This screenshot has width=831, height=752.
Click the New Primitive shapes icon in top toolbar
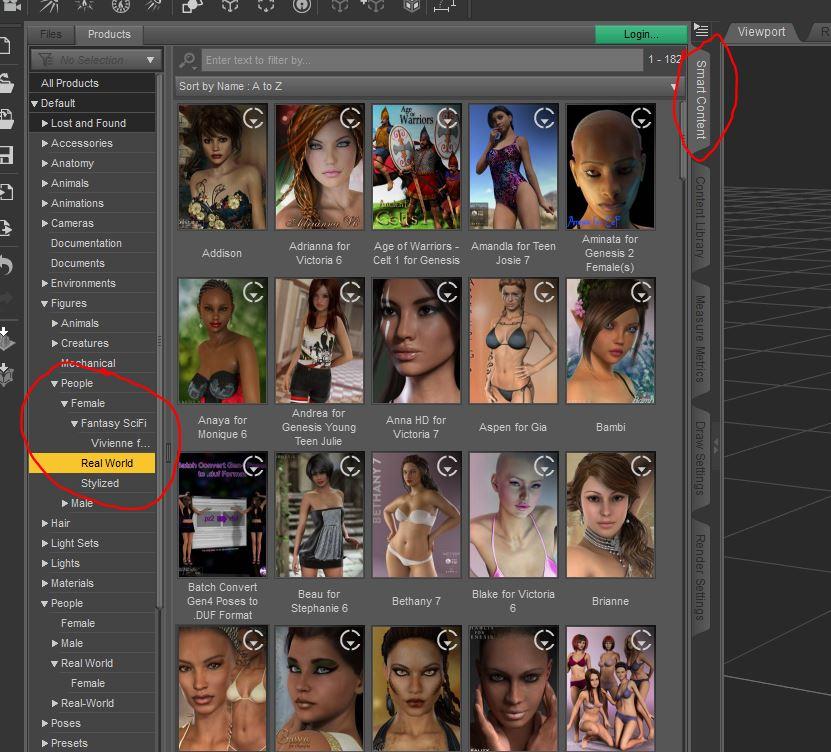(x=192, y=7)
